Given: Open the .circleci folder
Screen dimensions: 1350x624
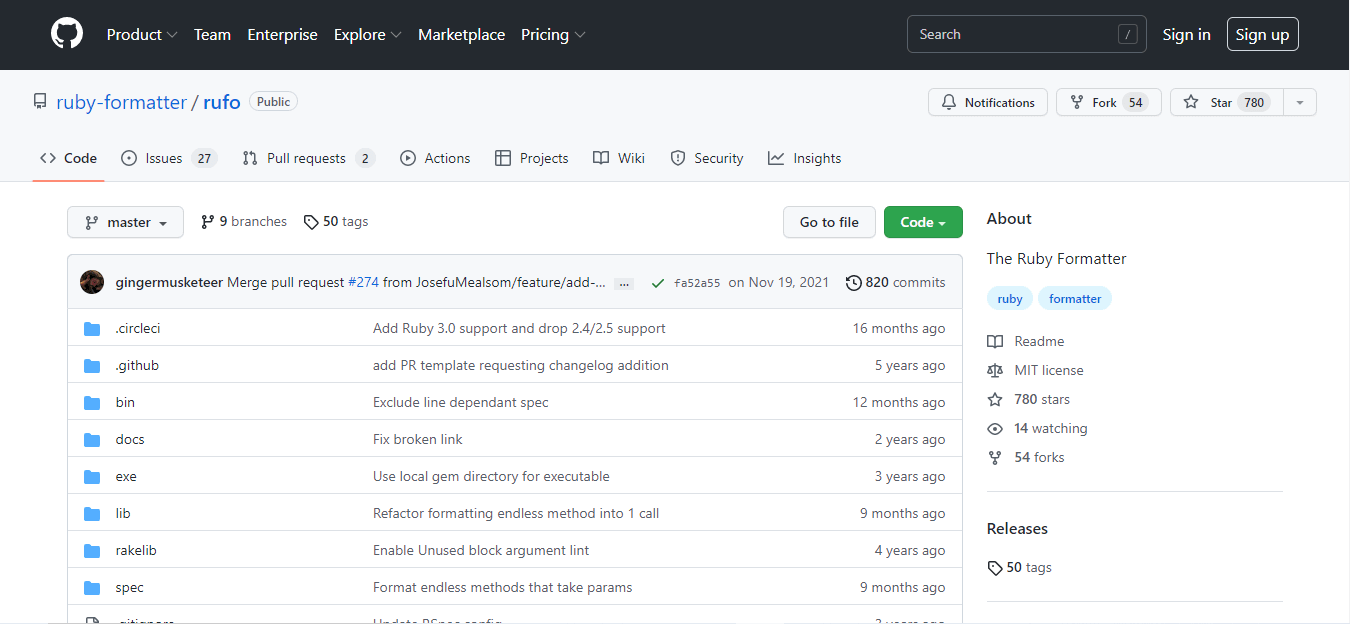Looking at the screenshot, I should (137, 328).
